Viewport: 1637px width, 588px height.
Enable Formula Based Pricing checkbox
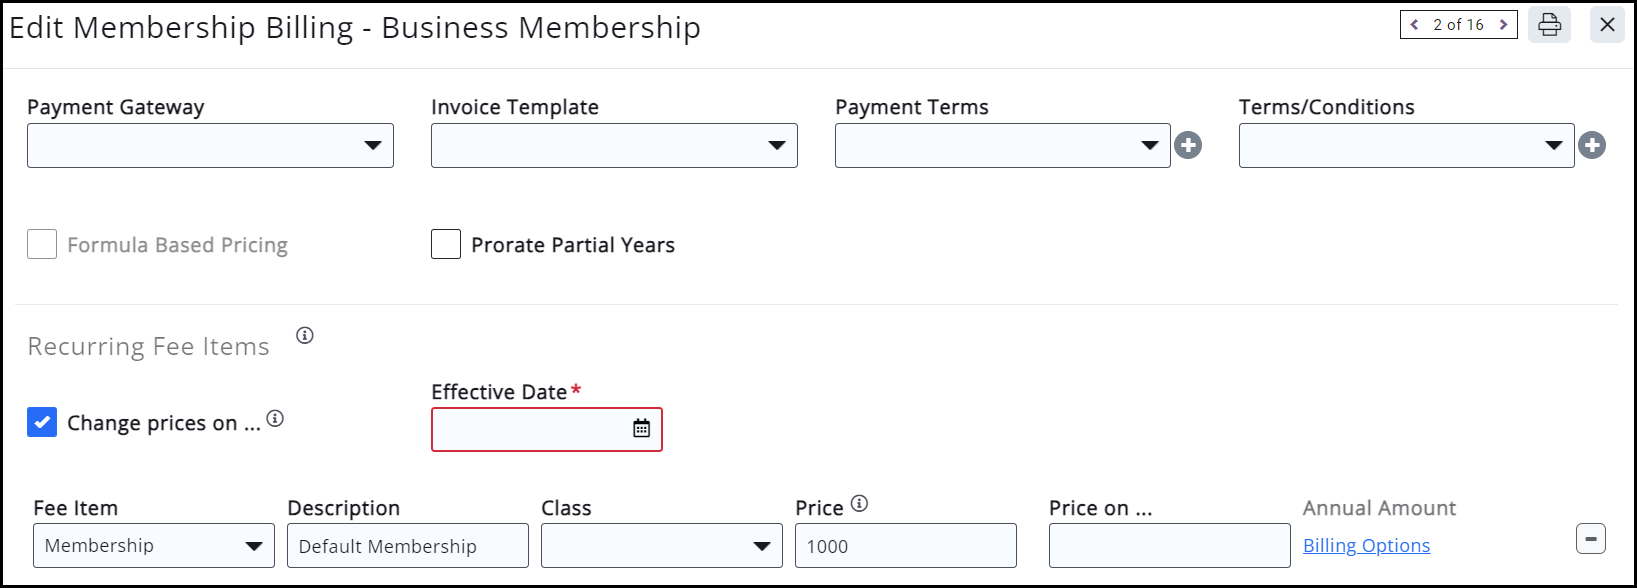[42, 245]
